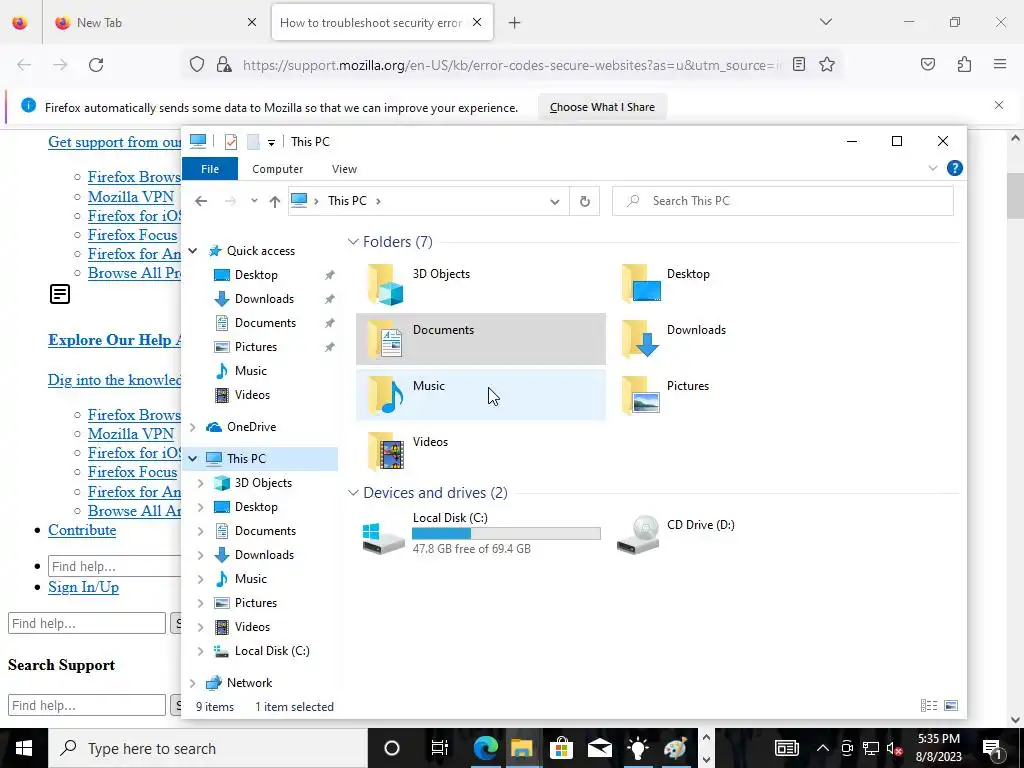Click the Properties quick access toolbar icon
Image resolution: width=1024 pixels, height=768 pixels.
pos(231,142)
